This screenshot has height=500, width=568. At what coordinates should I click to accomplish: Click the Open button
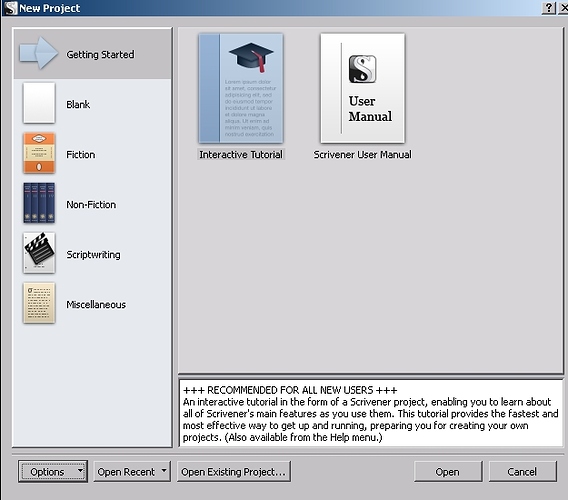[x=448, y=472]
